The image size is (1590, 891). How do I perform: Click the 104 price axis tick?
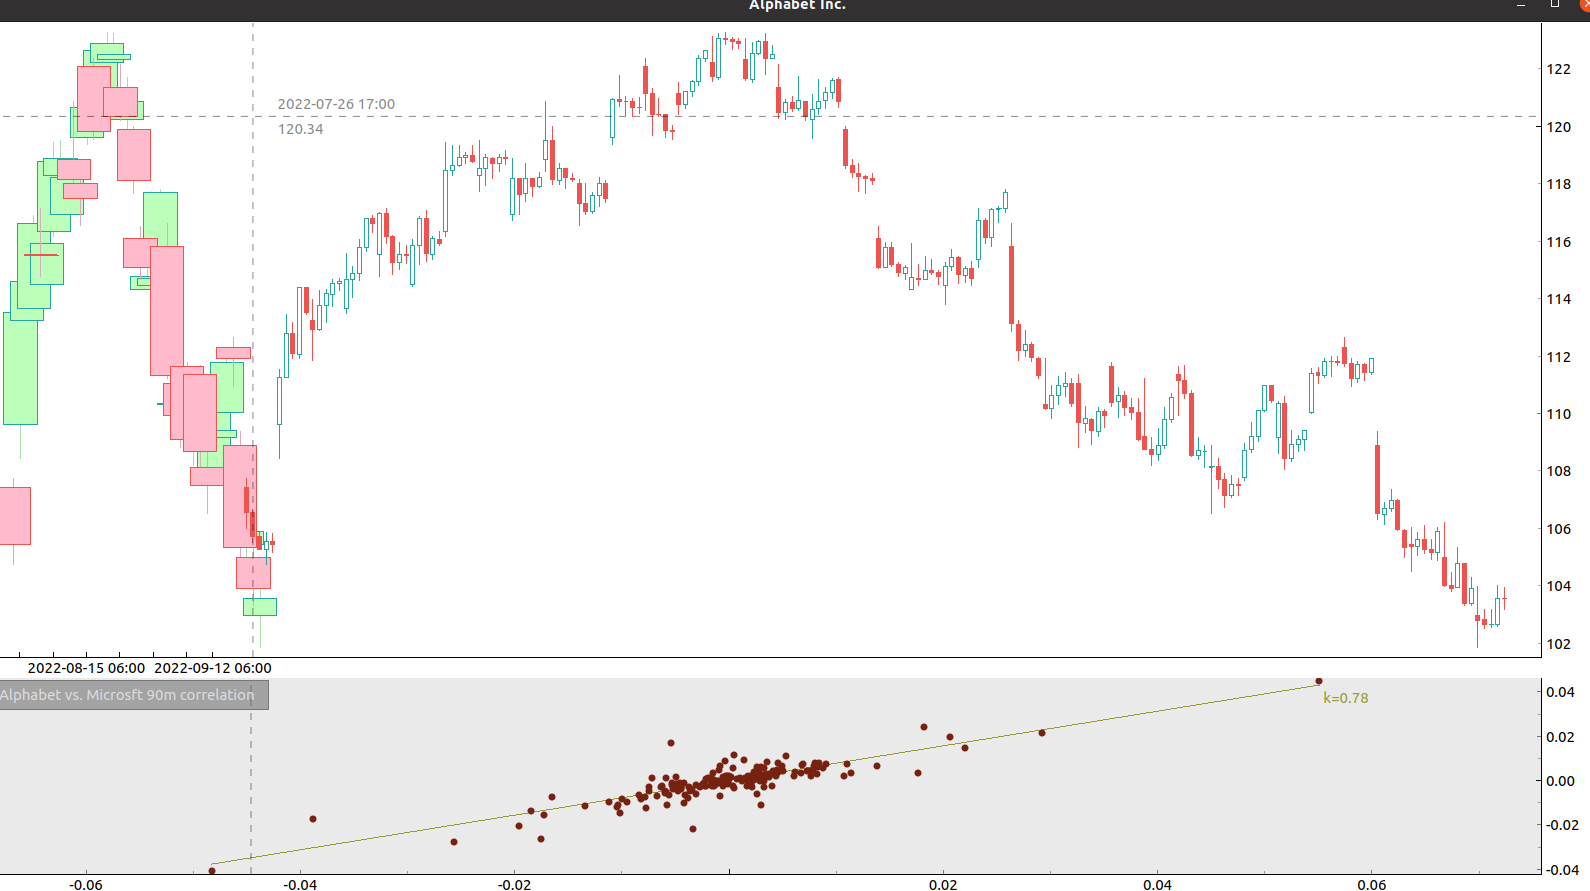click(x=1558, y=586)
